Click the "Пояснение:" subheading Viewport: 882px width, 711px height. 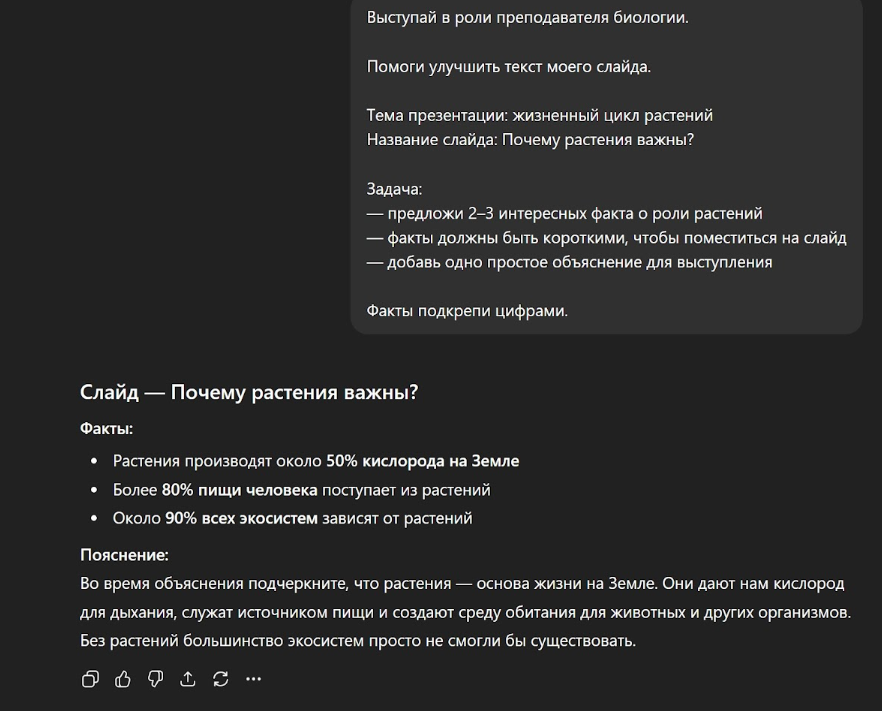tap(124, 555)
